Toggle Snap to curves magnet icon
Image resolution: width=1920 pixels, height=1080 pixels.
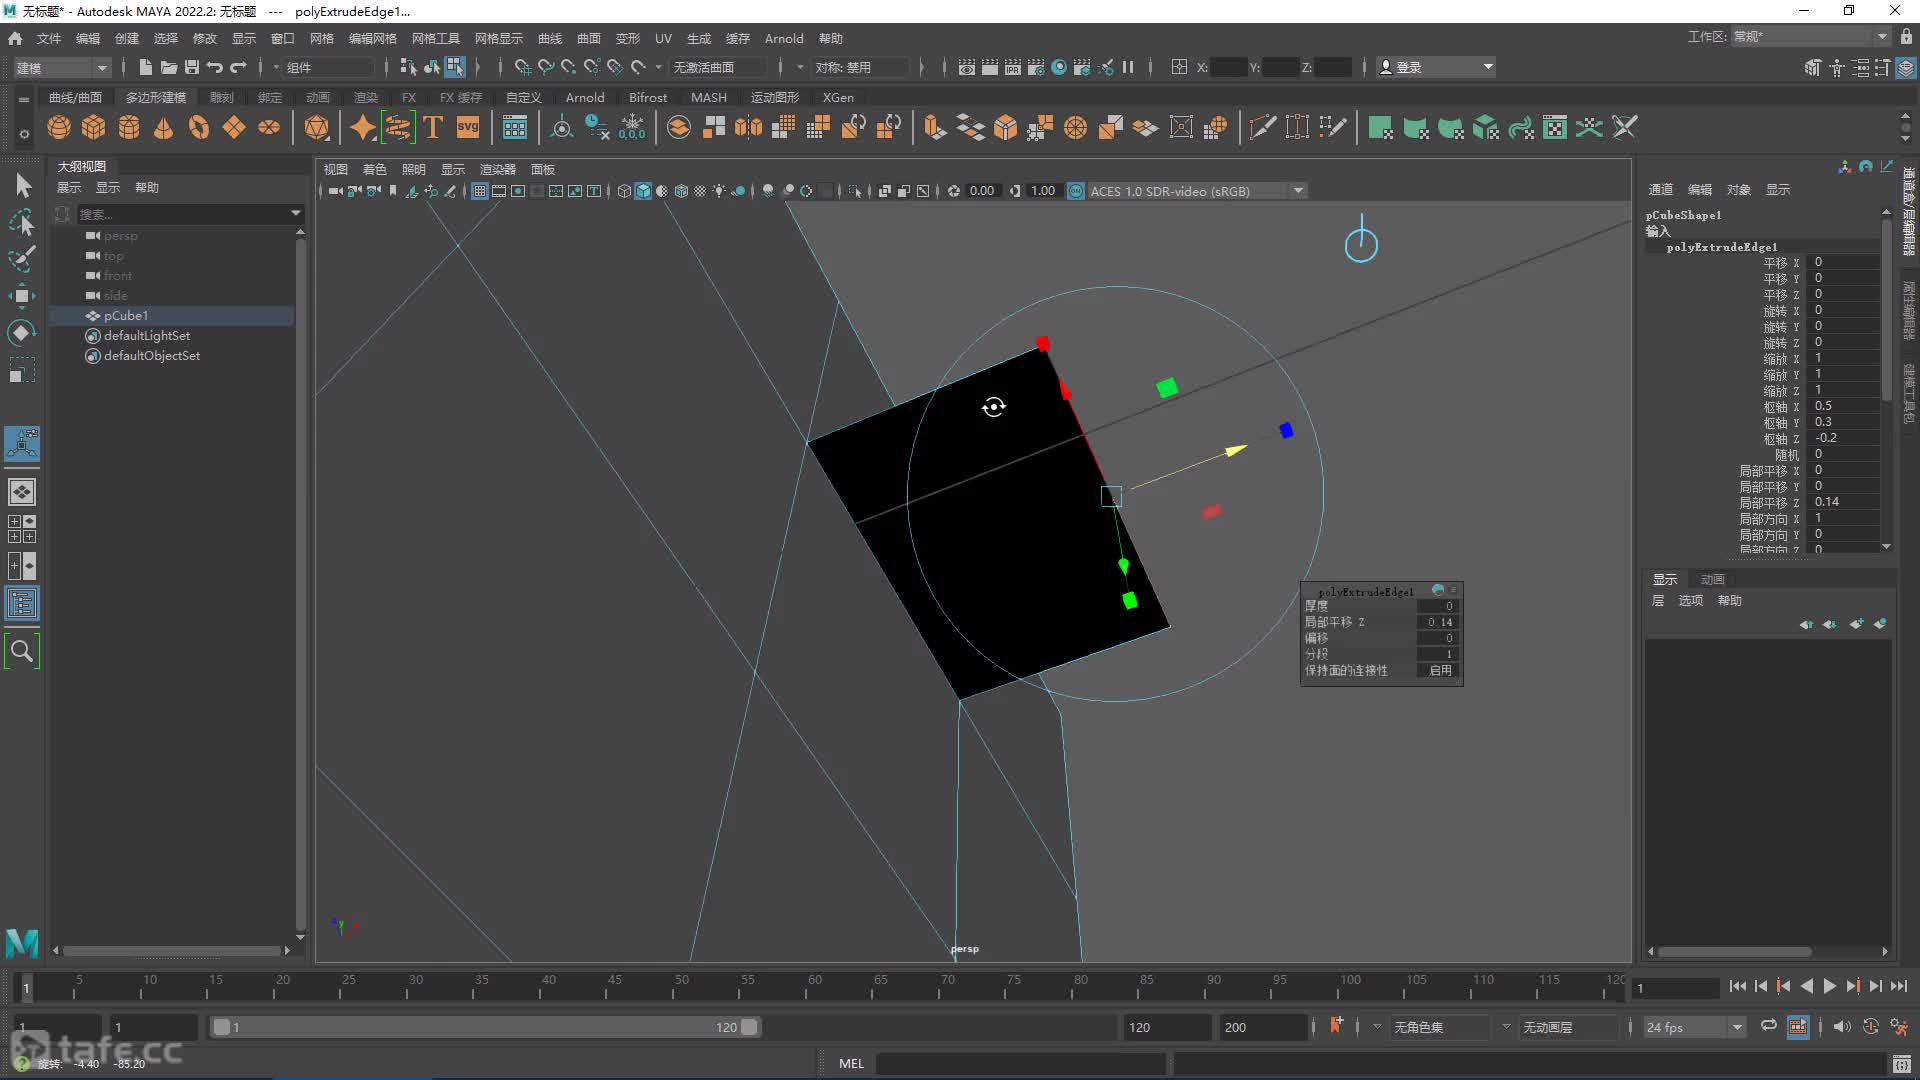click(x=545, y=67)
